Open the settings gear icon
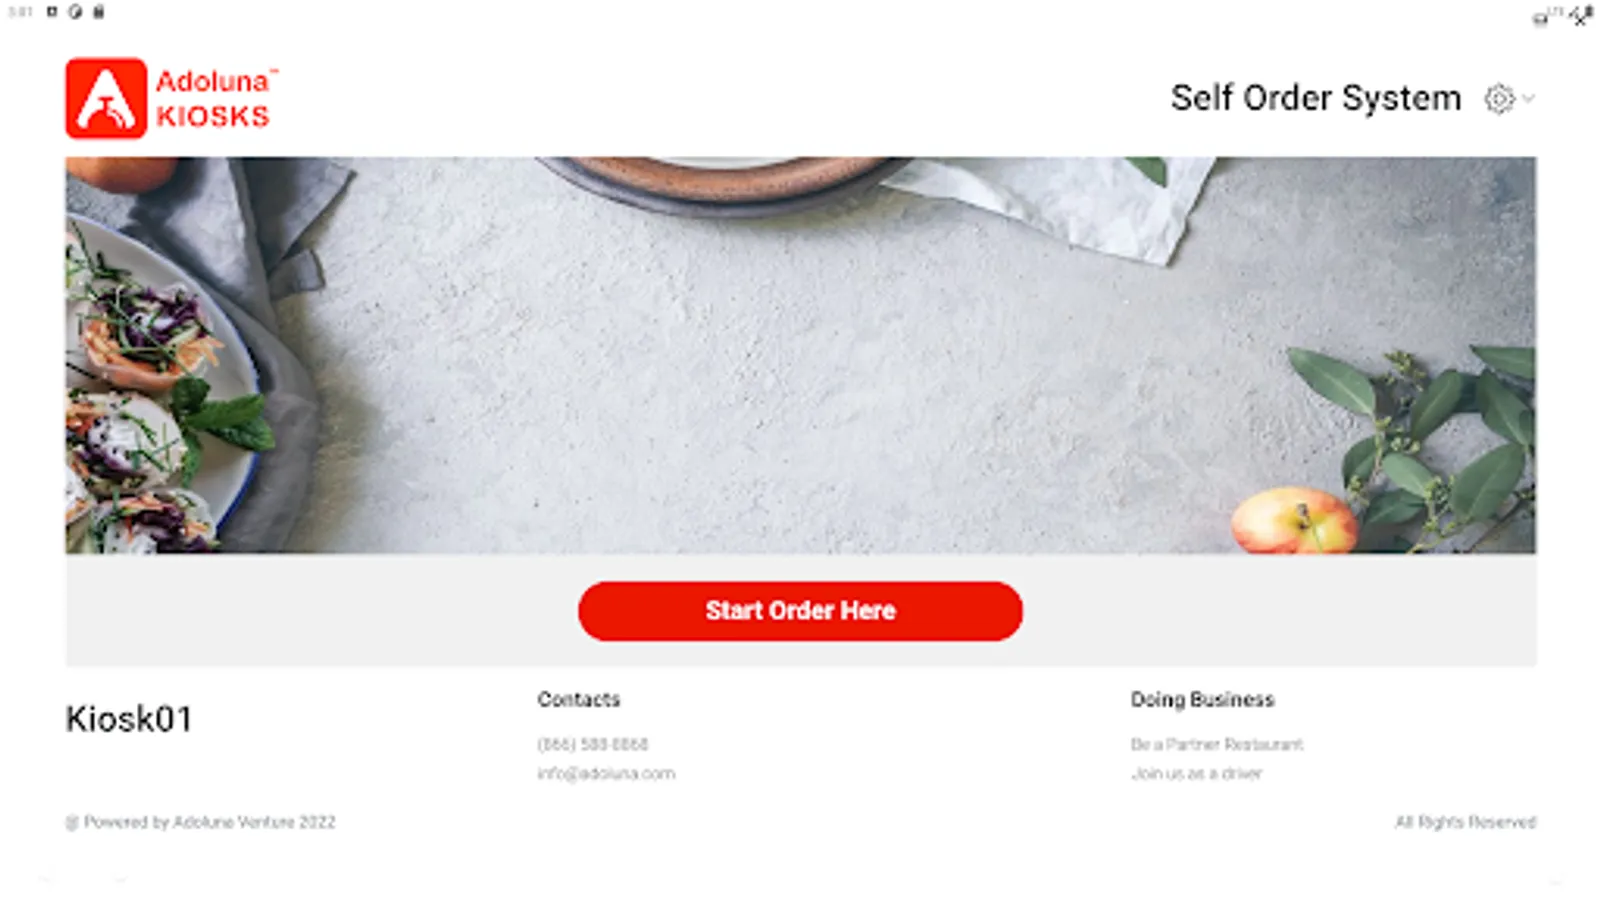The width and height of the screenshot is (1600, 900). [x=1498, y=98]
